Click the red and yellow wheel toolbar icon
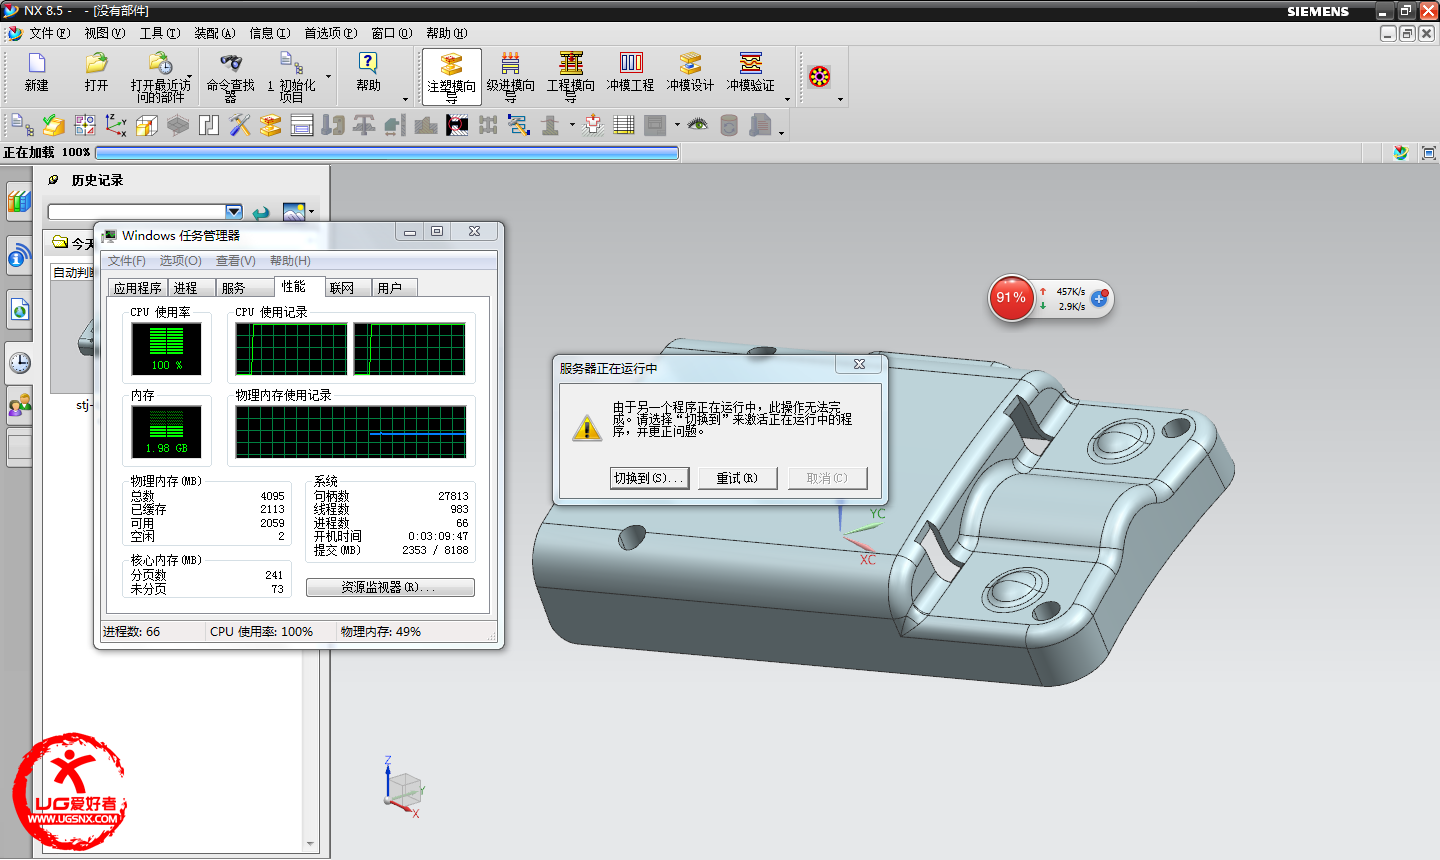The width and height of the screenshot is (1440, 860). (x=819, y=77)
